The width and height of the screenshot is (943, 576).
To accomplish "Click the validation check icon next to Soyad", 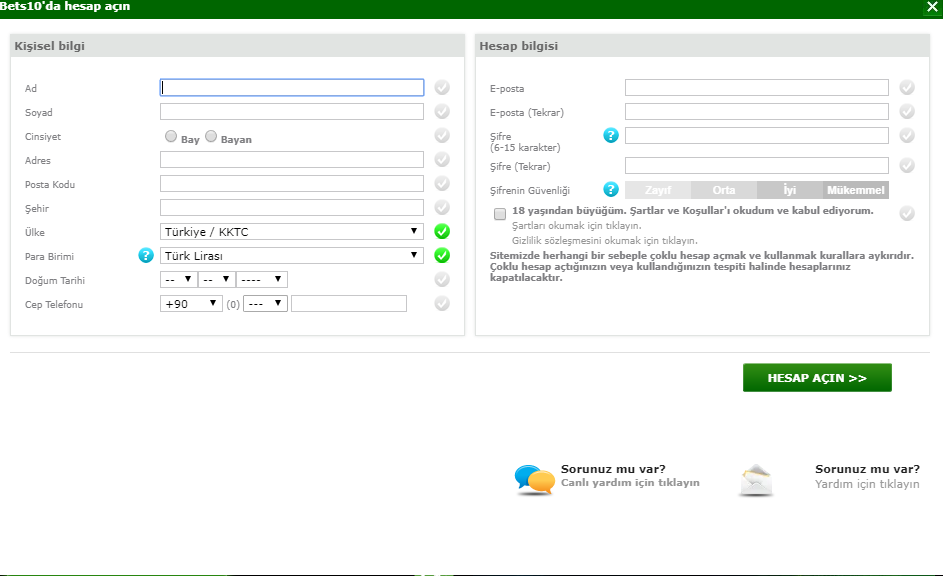I will tap(442, 112).
